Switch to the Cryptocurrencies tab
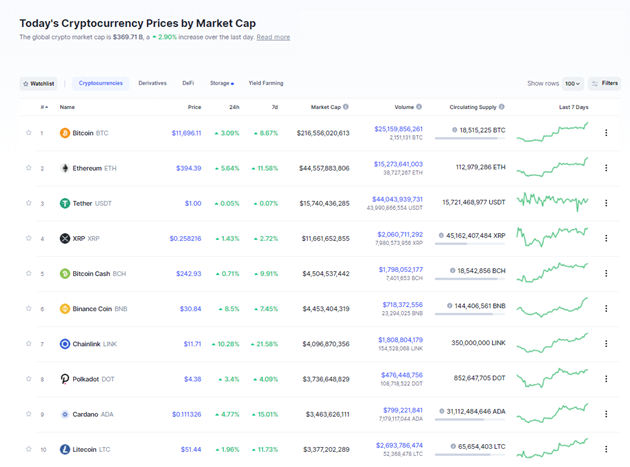The height and width of the screenshot is (467, 630). [x=100, y=83]
